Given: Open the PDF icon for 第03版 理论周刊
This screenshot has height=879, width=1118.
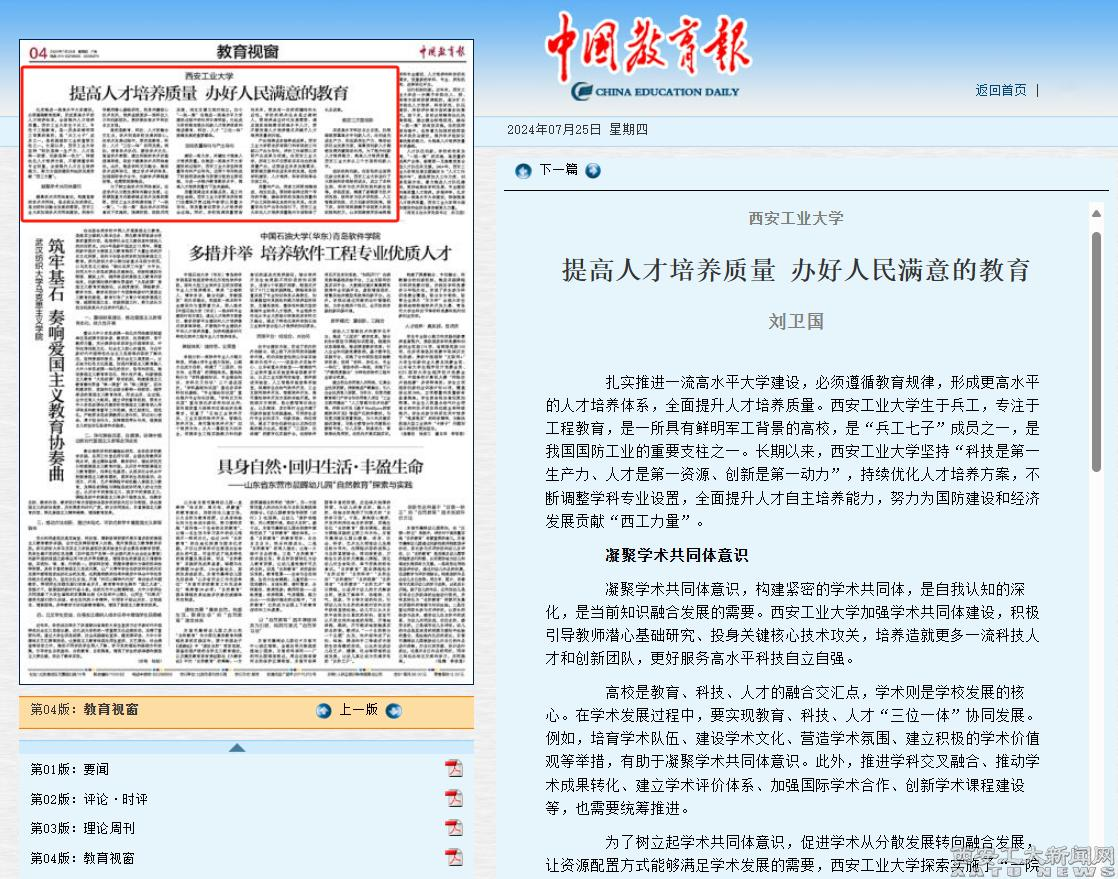Looking at the screenshot, I should [x=454, y=828].
